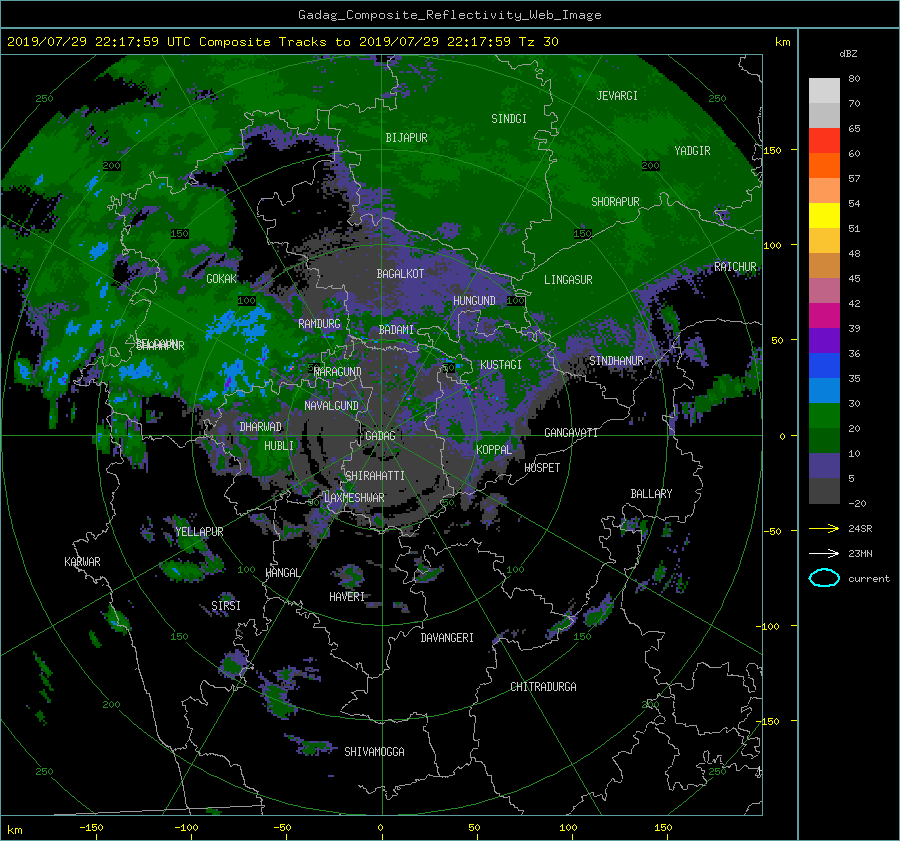Click the 'DHARWAD' city label
This screenshot has width=900, height=841.
[261, 427]
